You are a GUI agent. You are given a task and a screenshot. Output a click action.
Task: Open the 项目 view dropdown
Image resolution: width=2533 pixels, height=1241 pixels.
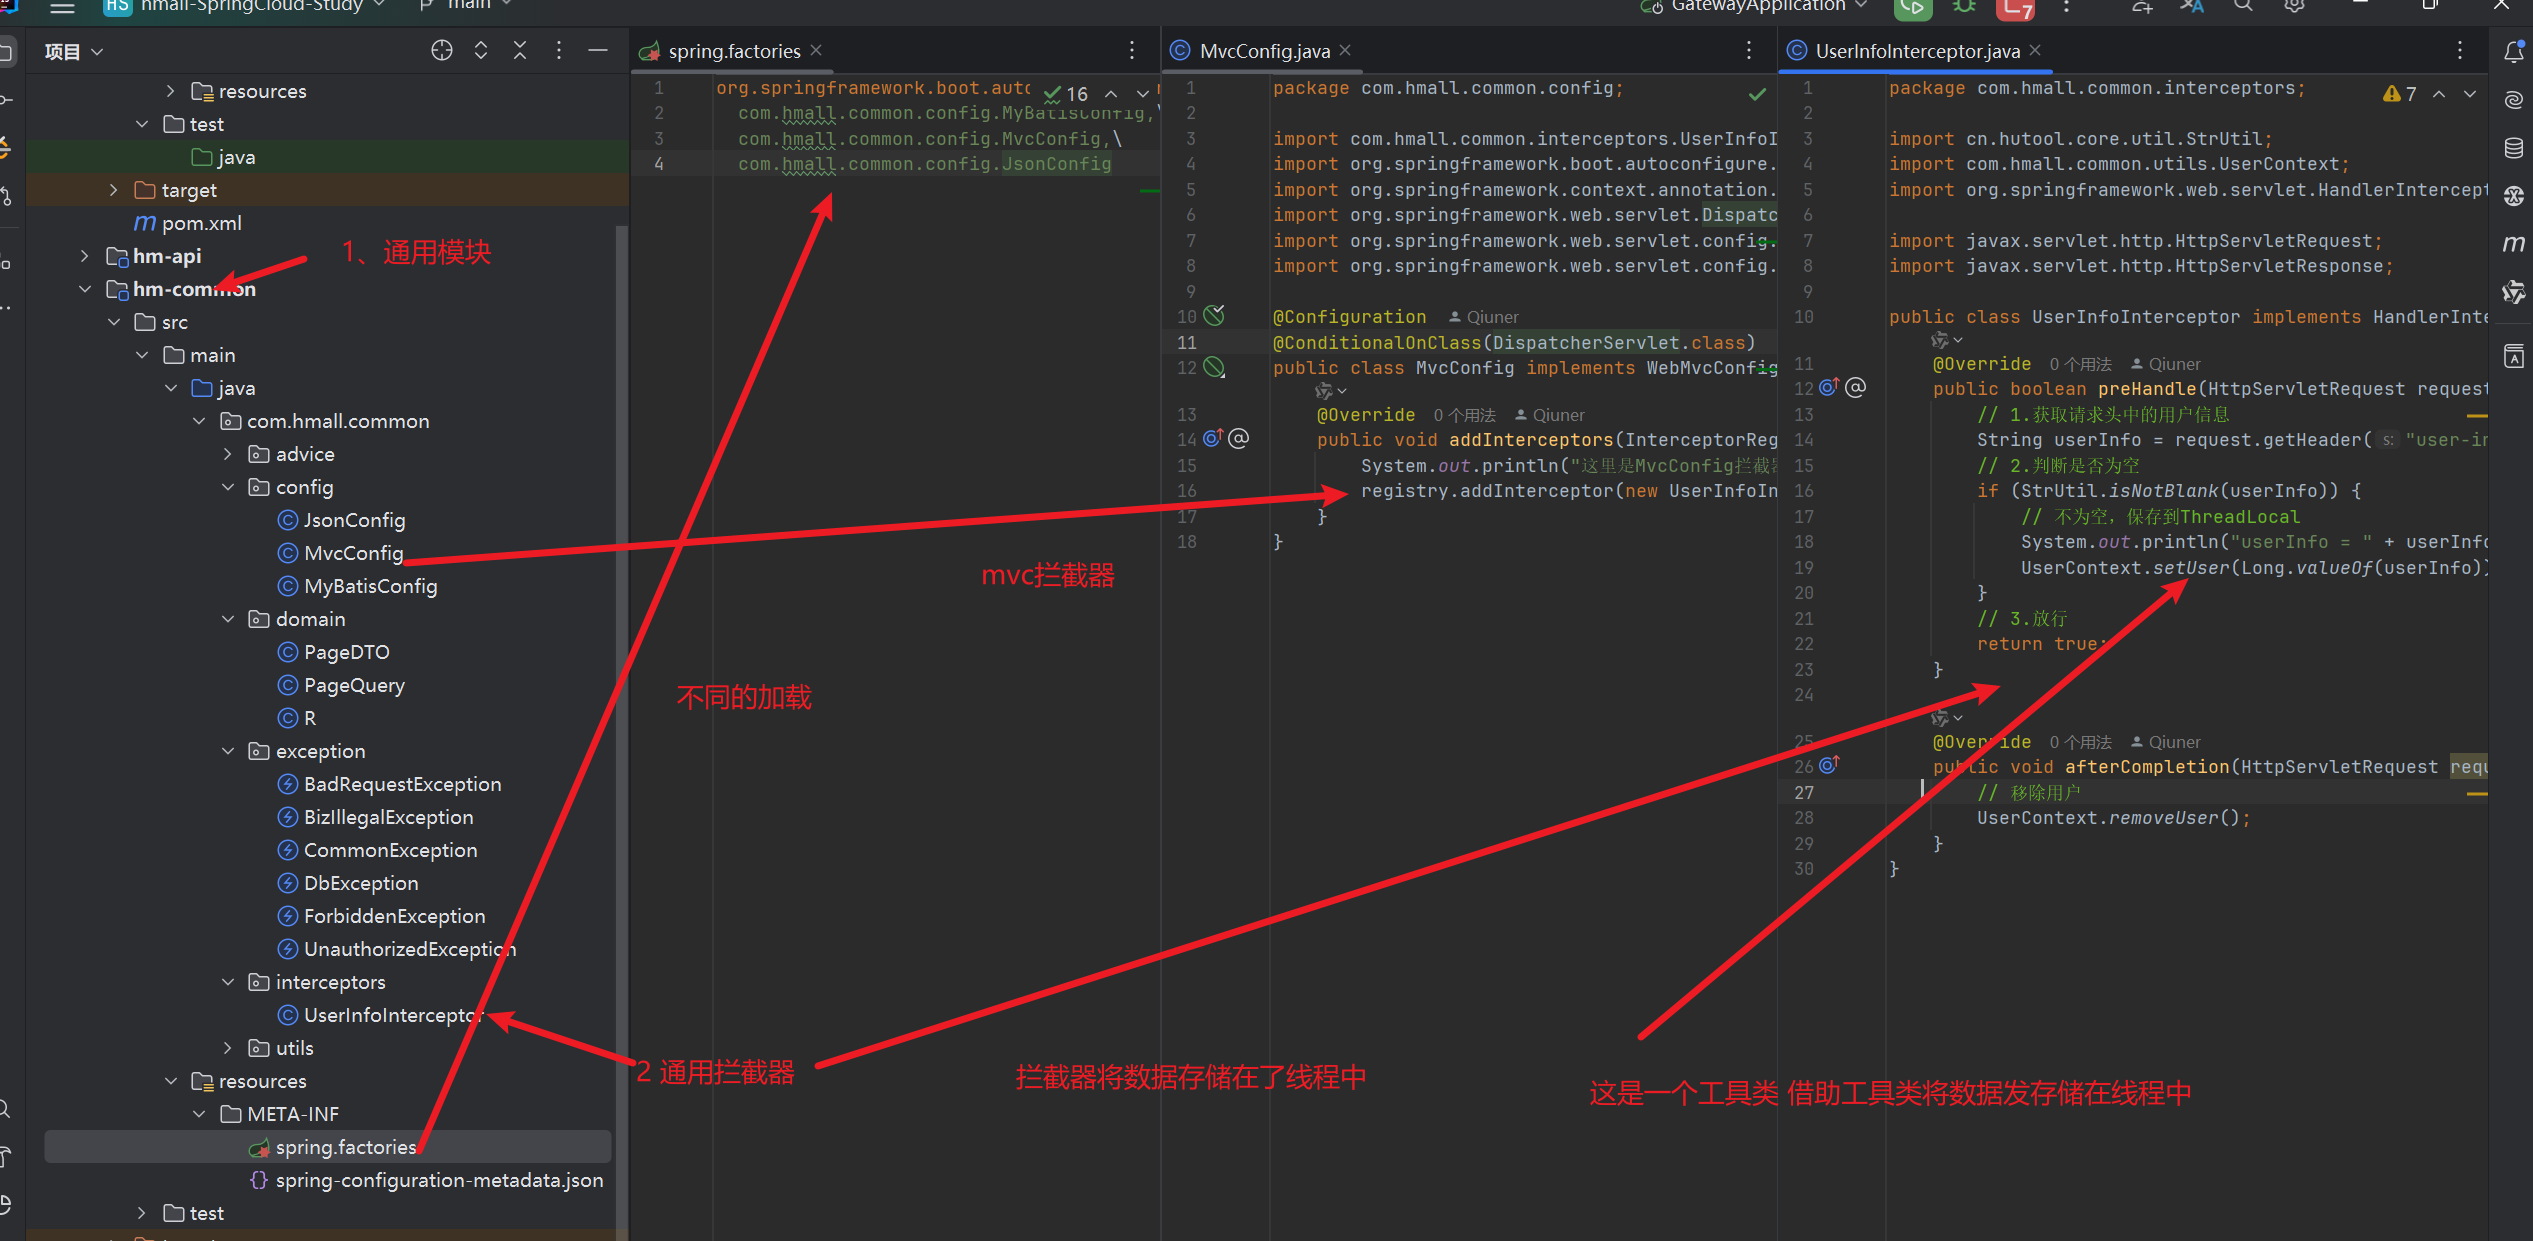tap(74, 51)
